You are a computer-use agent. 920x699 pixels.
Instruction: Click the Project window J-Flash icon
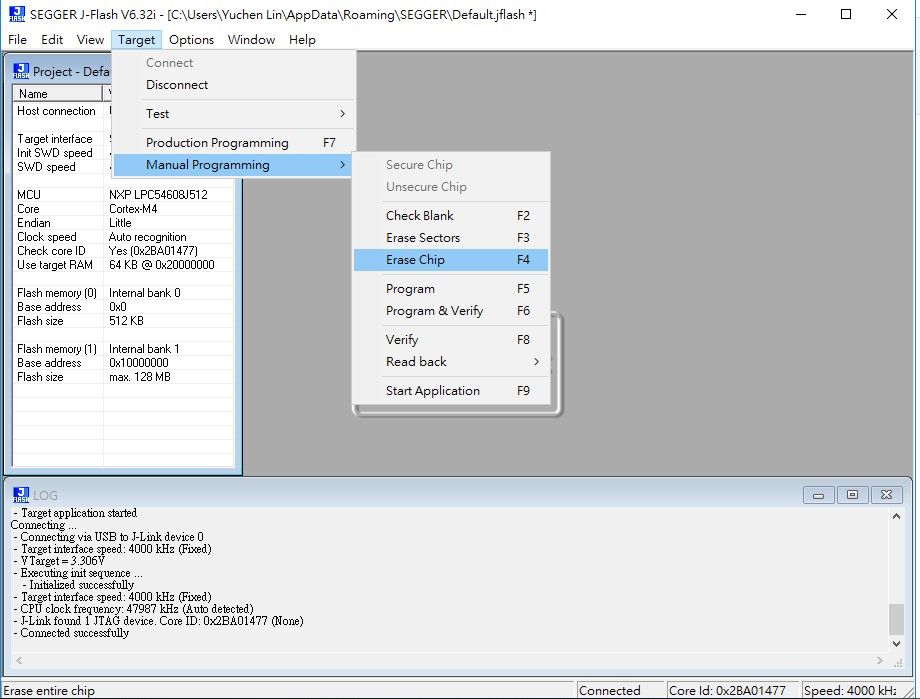pyautogui.click(x=21, y=71)
